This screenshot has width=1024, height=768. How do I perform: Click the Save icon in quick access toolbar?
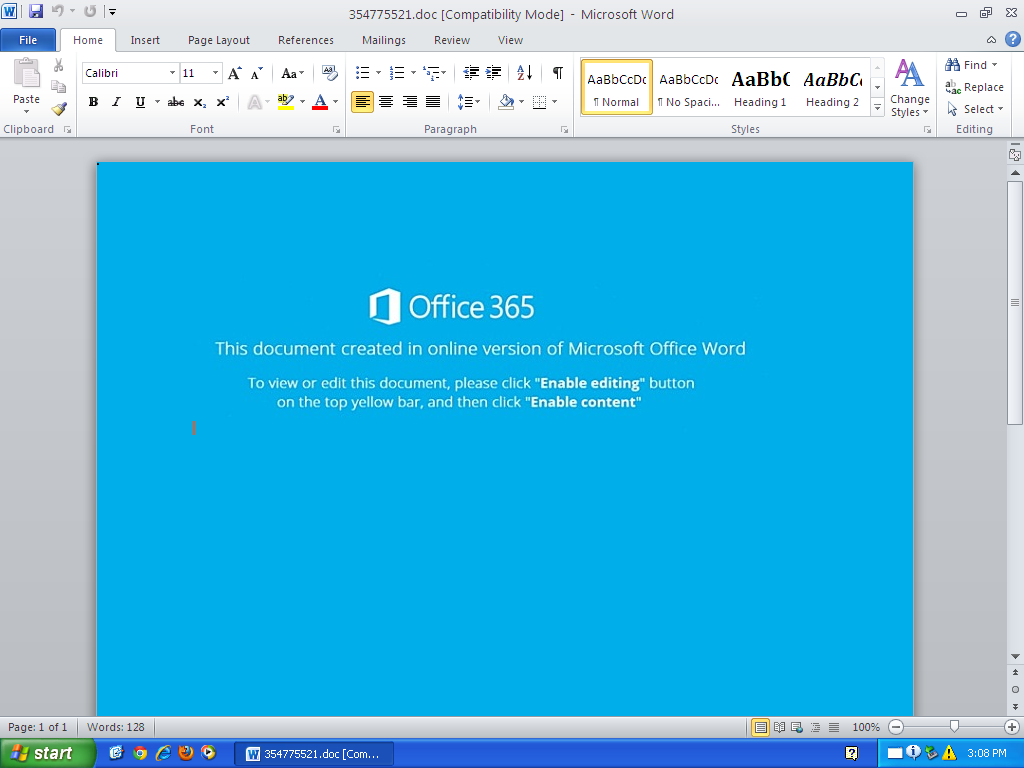tap(35, 11)
